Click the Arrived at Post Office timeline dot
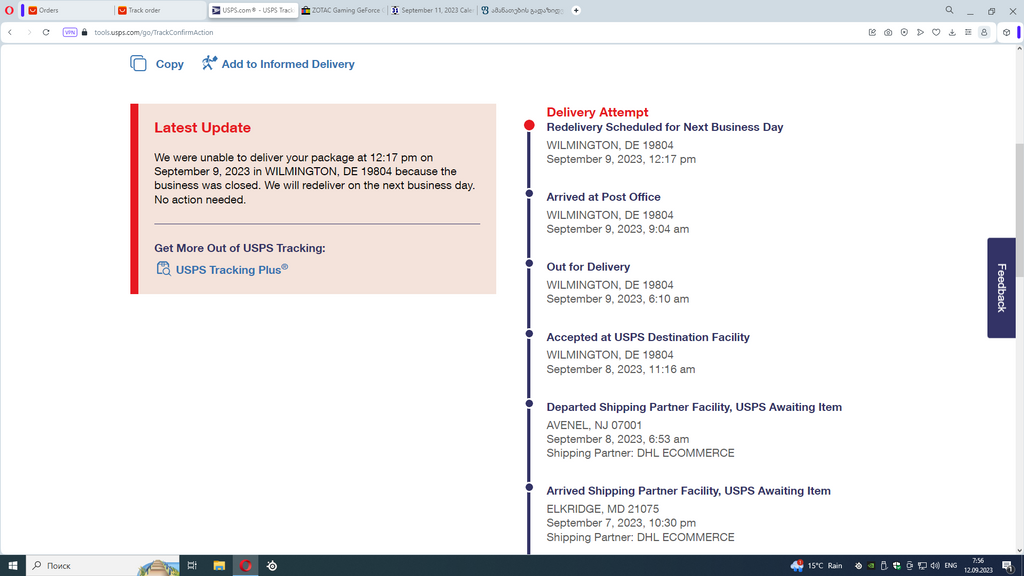This screenshot has height=576, width=1024. (529, 194)
